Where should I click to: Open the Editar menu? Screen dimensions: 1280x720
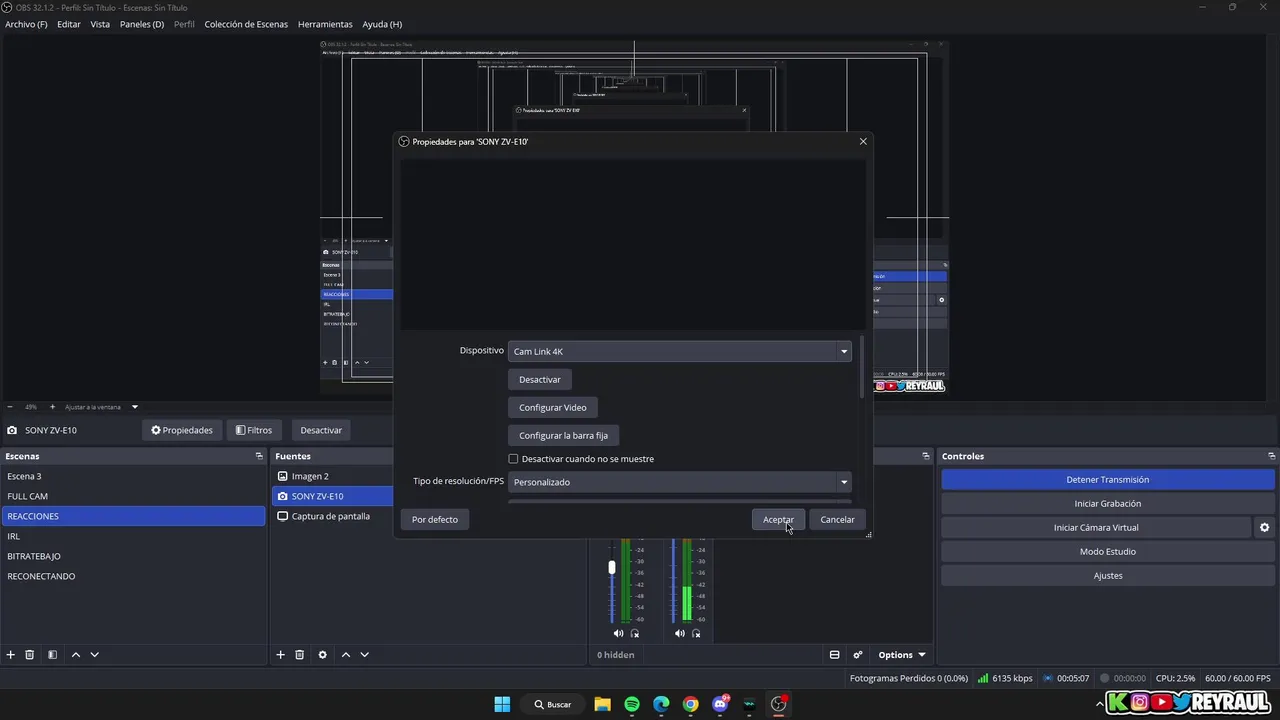(69, 24)
